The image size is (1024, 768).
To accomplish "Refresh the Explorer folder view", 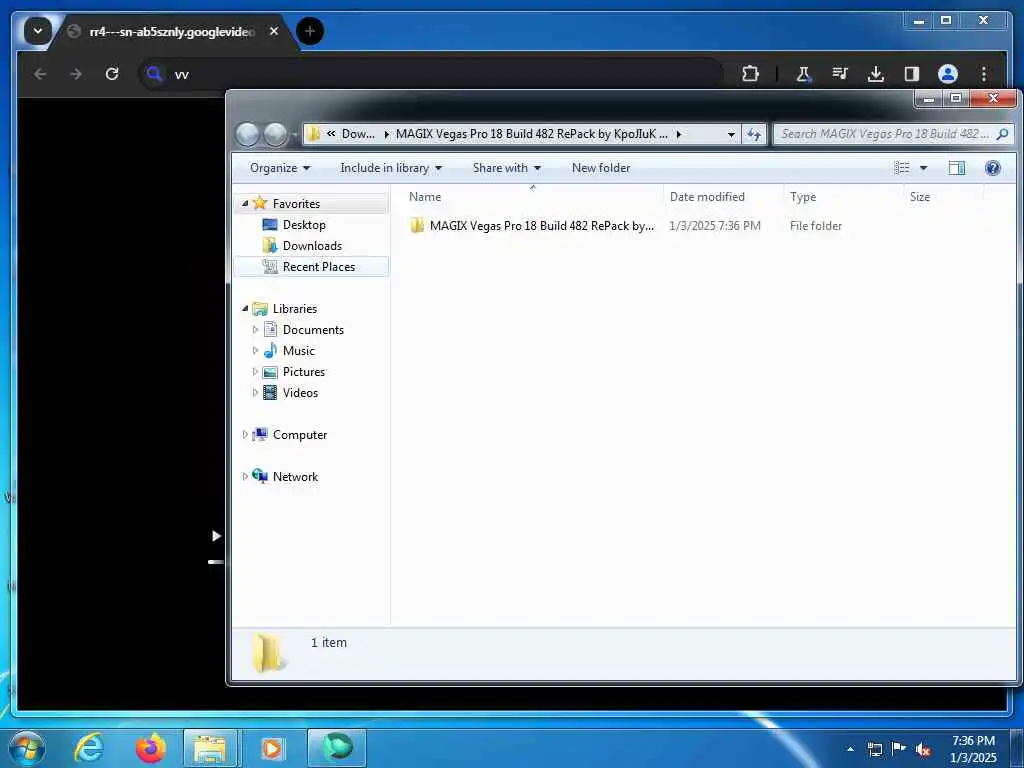I will 754,134.
